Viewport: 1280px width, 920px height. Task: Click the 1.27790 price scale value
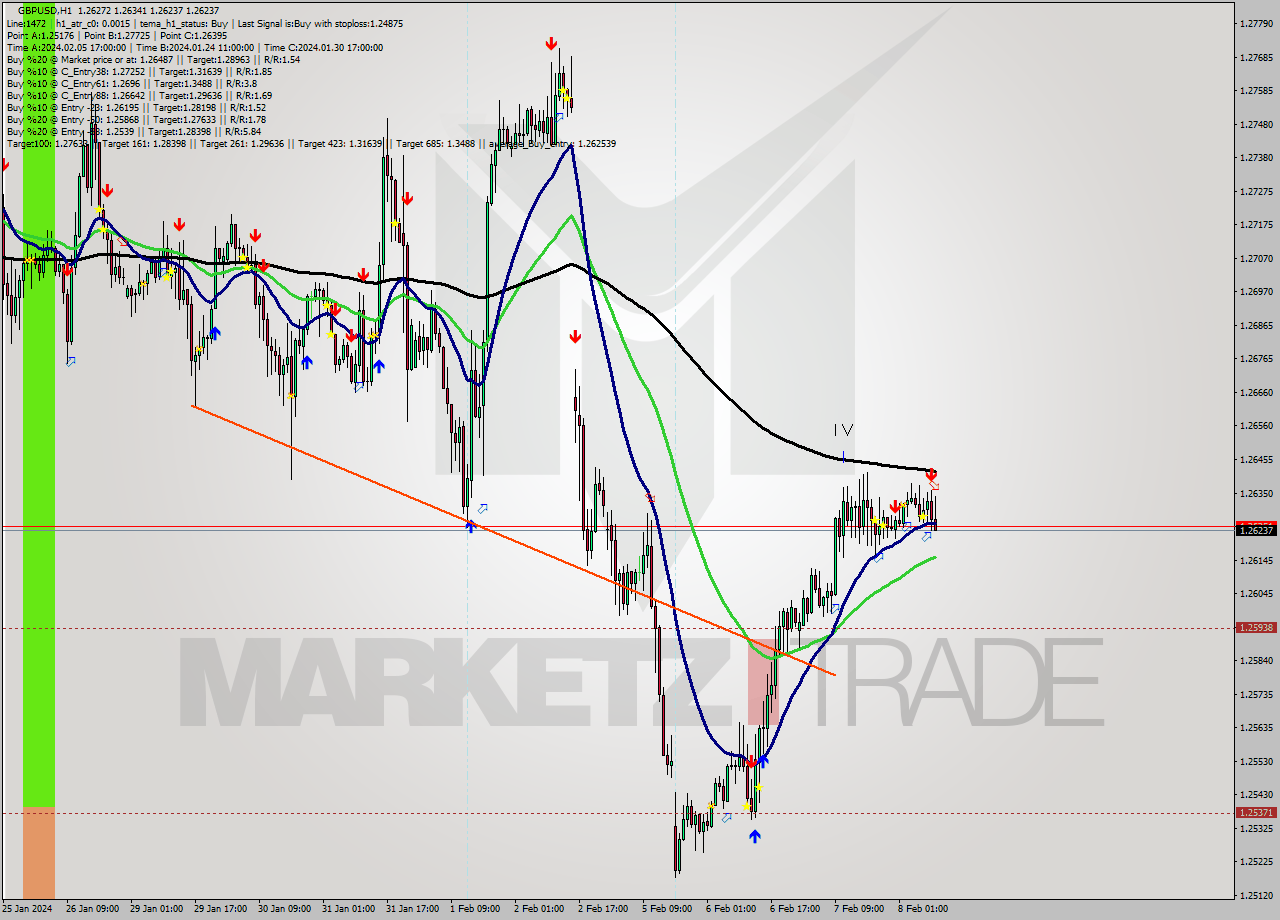(x=1257, y=23)
